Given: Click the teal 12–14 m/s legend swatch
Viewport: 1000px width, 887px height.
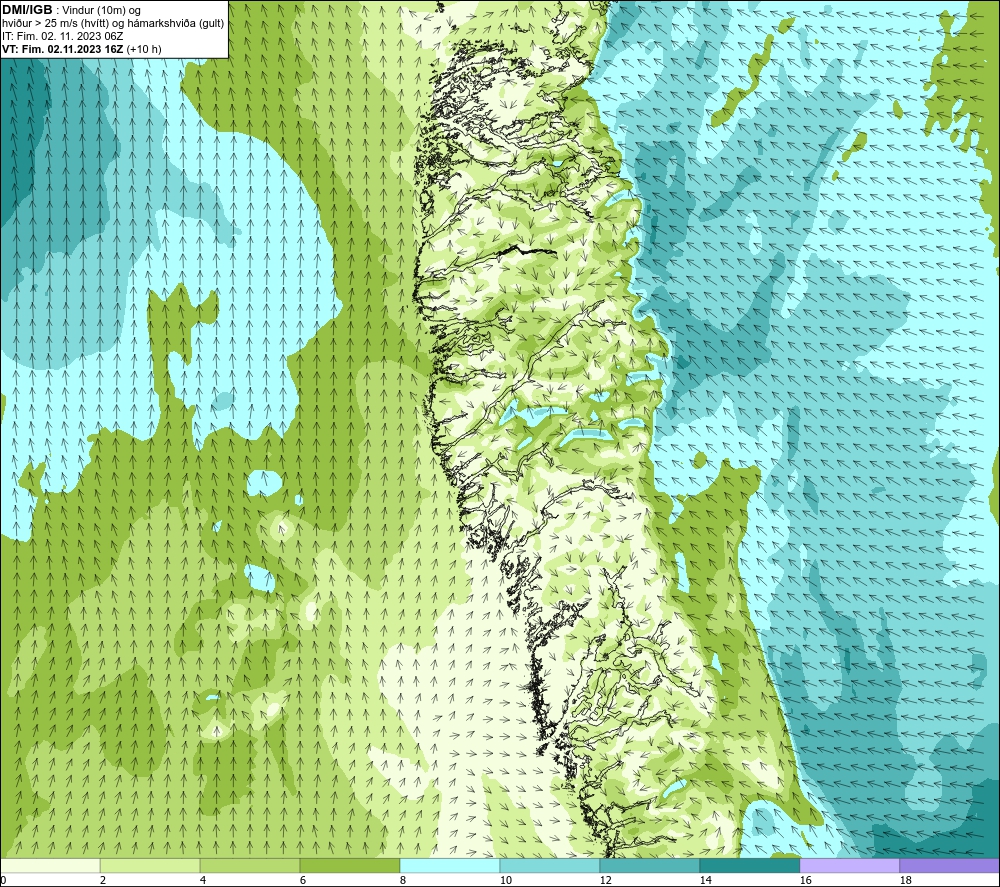Looking at the screenshot, I should coord(649,865).
